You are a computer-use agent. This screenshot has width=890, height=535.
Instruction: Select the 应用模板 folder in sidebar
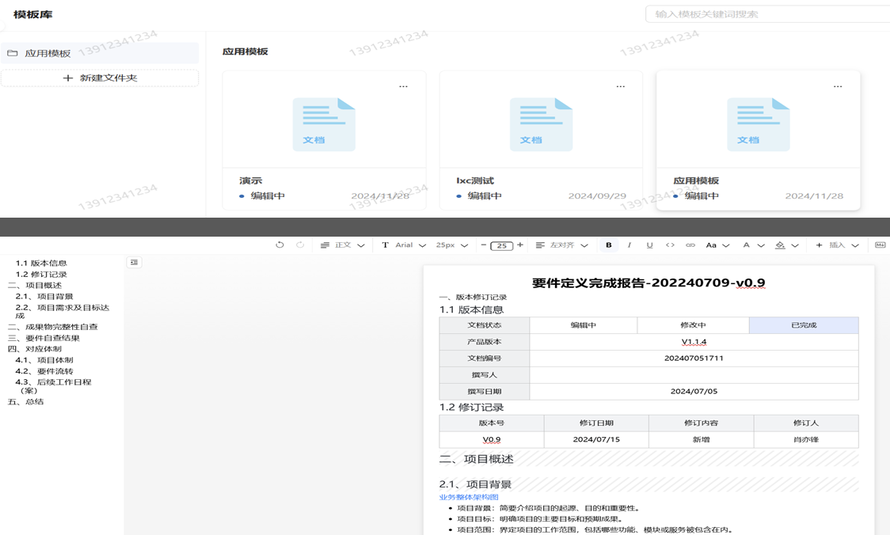pyautogui.click(x=48, y=53)
